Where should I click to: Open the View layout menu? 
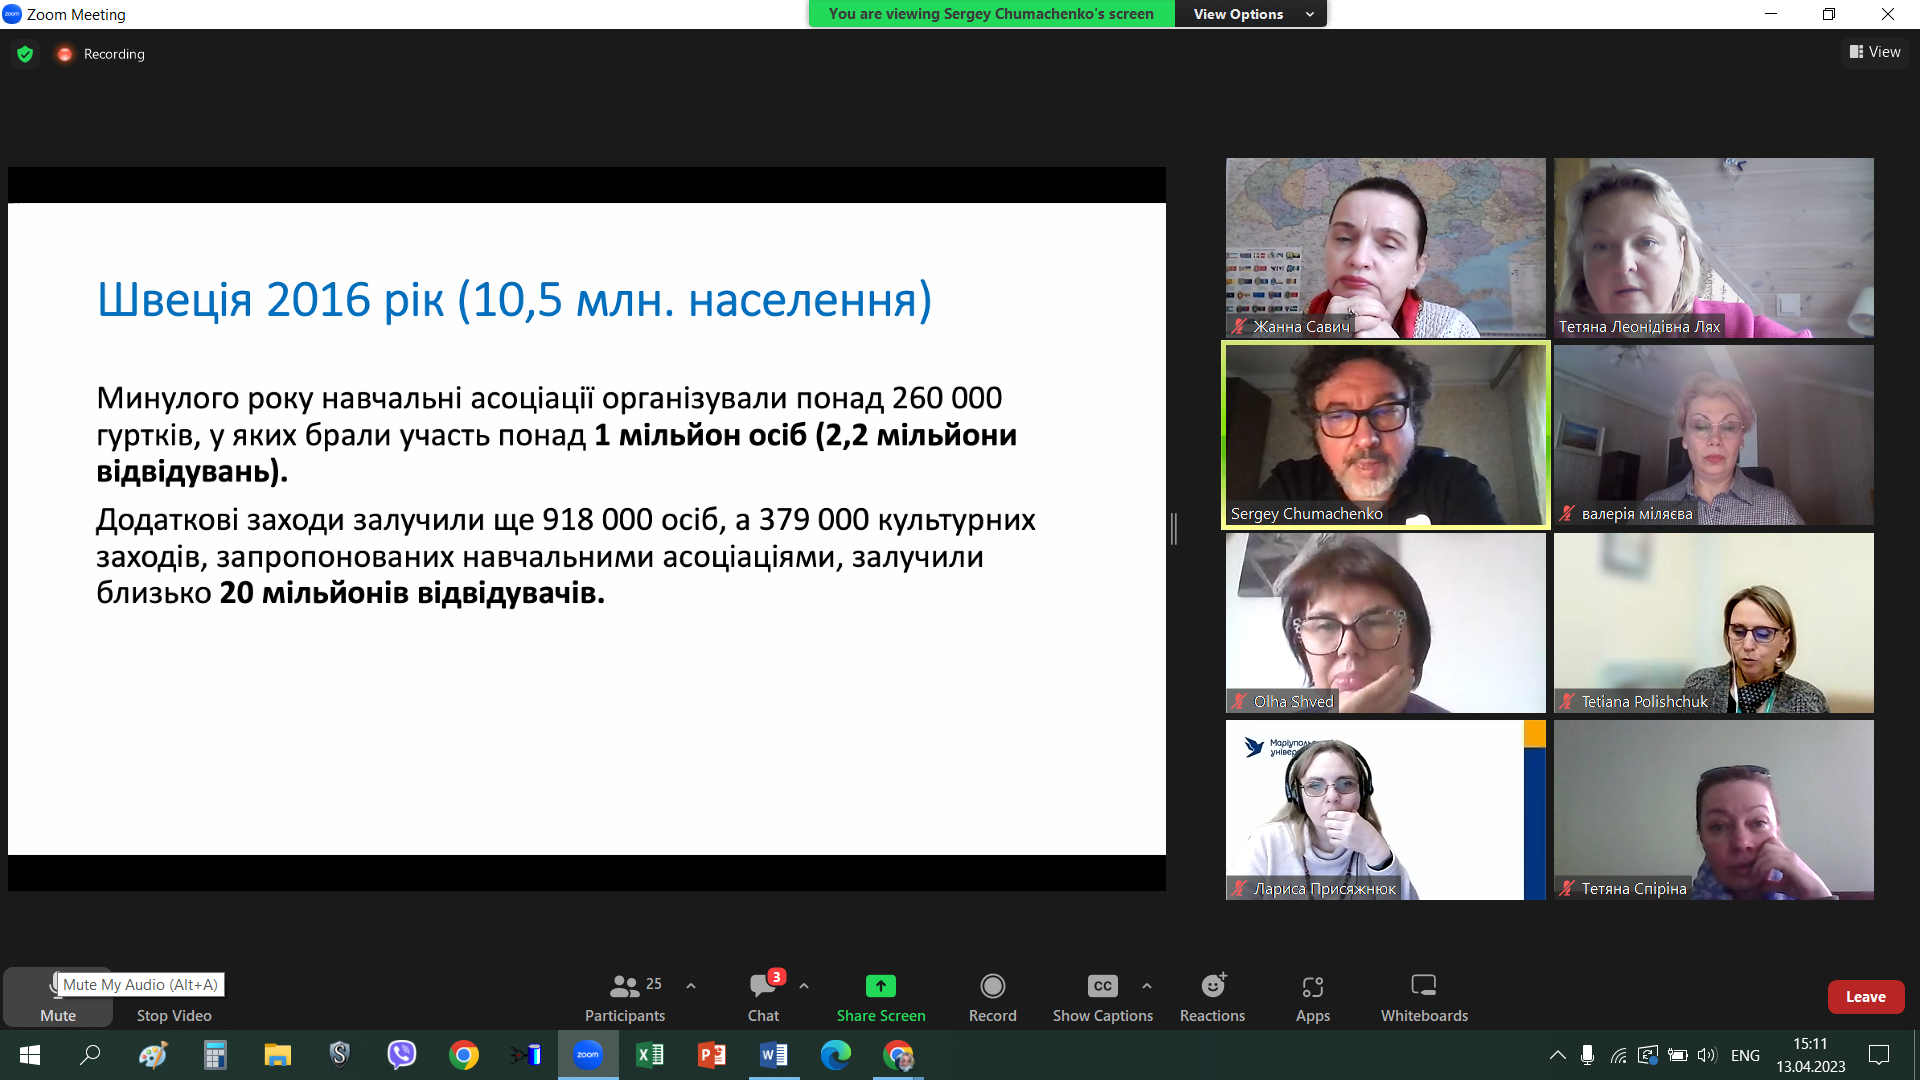coord(1875,52)
